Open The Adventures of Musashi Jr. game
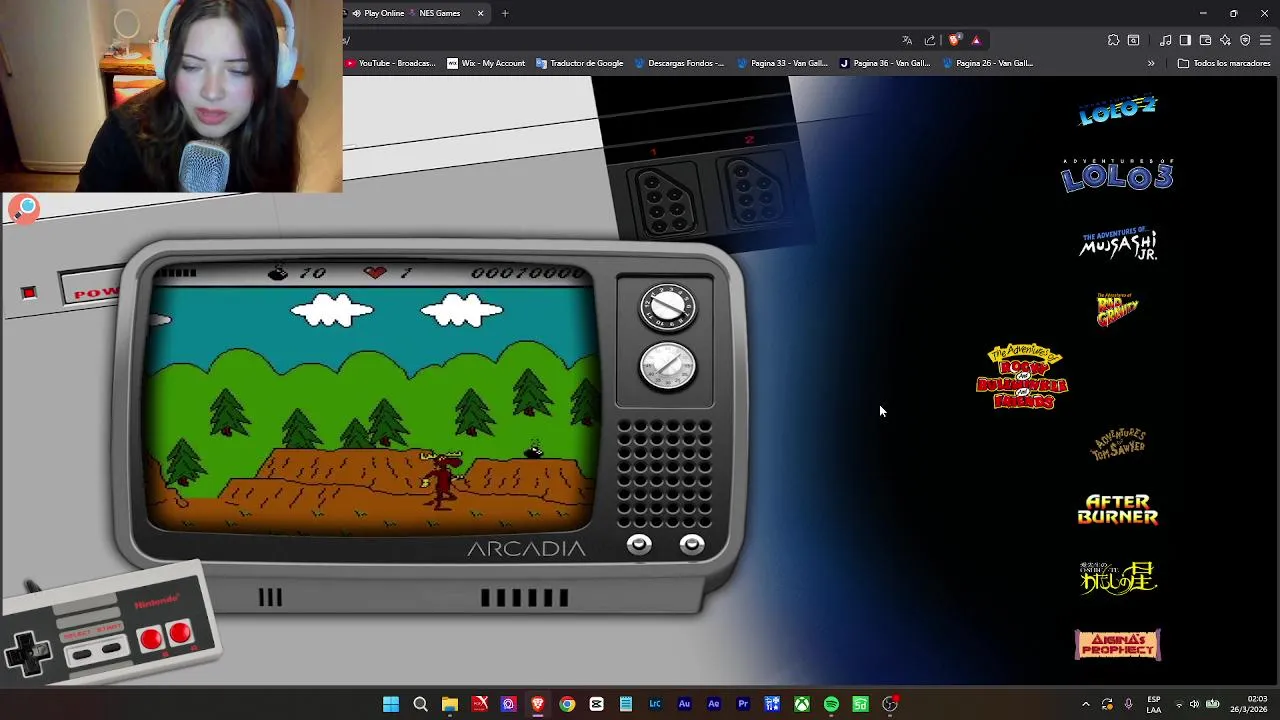Image resolution: width=1280 pixels, height=720 pixels. [1118, 244]
